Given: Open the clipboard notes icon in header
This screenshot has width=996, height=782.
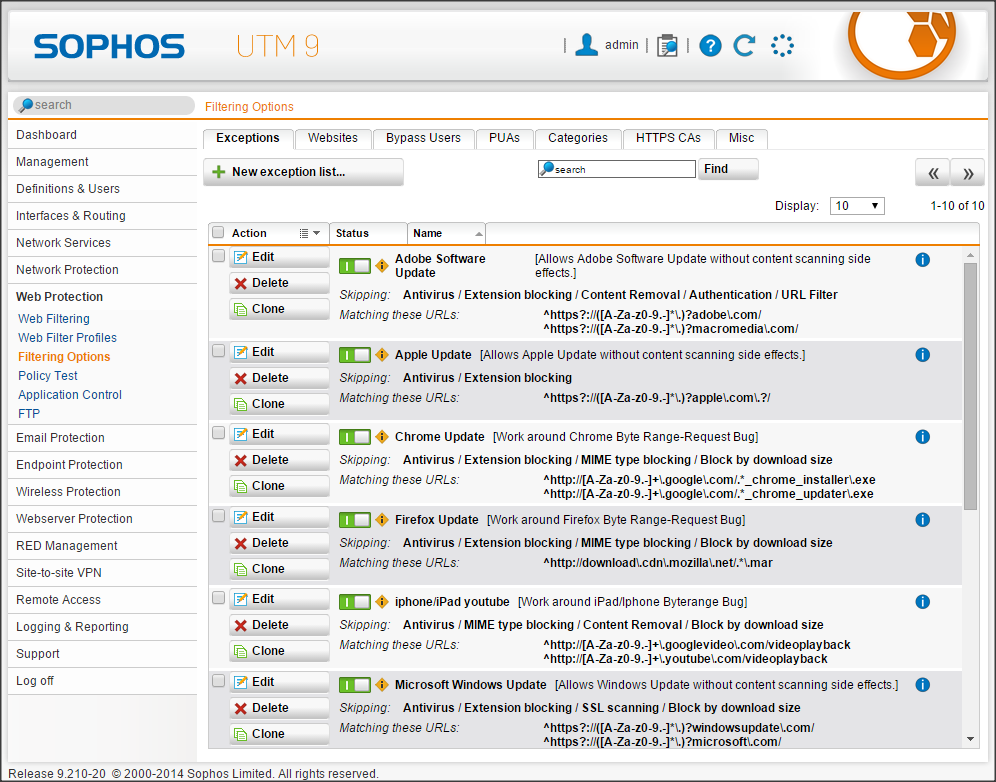Looking at the screenshot, I should 667,45.
